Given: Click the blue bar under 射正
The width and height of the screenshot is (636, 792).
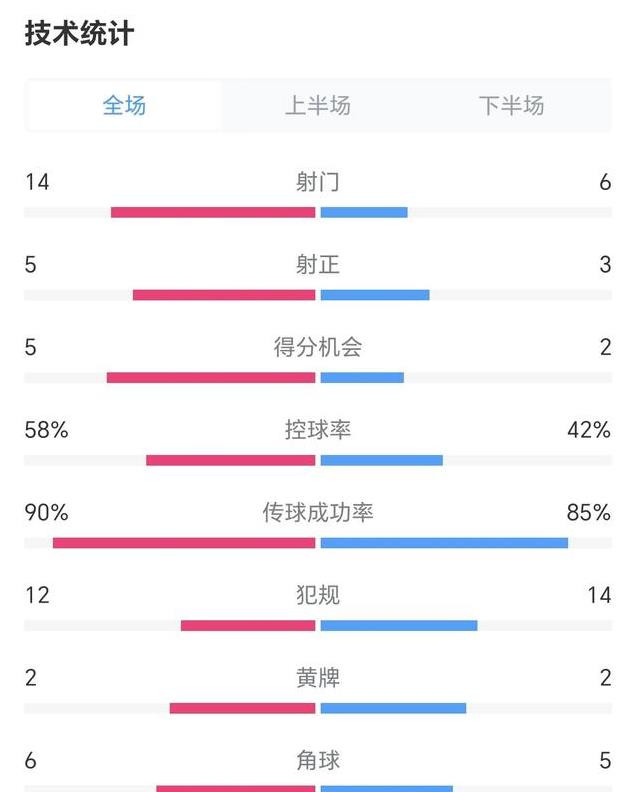Looking at the screenshot, I should click(375, 295).
